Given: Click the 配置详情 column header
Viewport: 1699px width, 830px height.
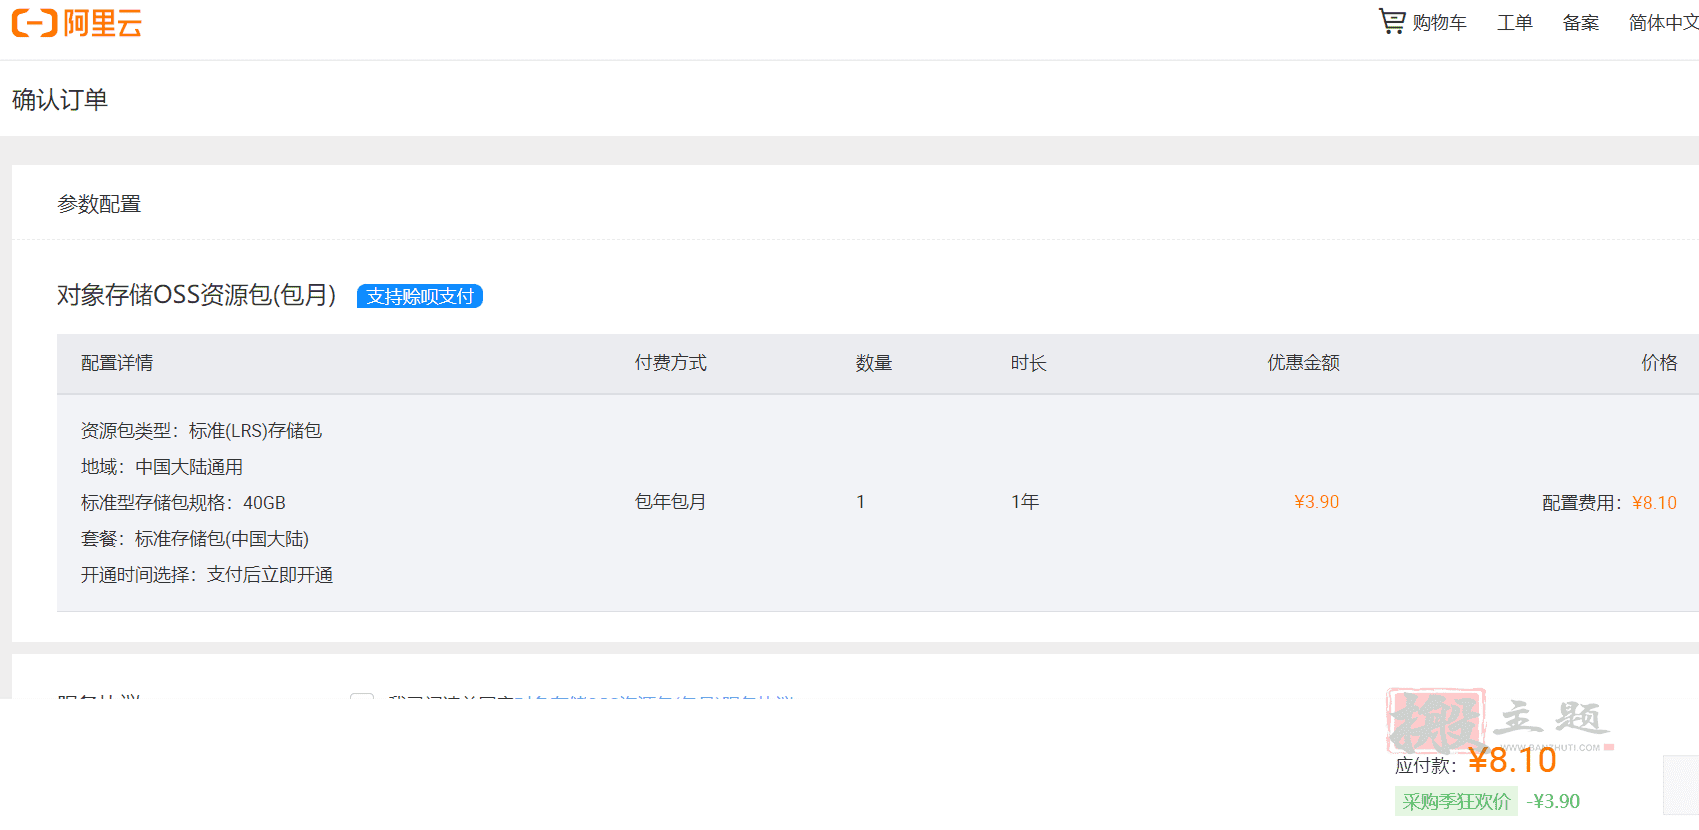Looking at the screenshot, I should coord(117,363).
